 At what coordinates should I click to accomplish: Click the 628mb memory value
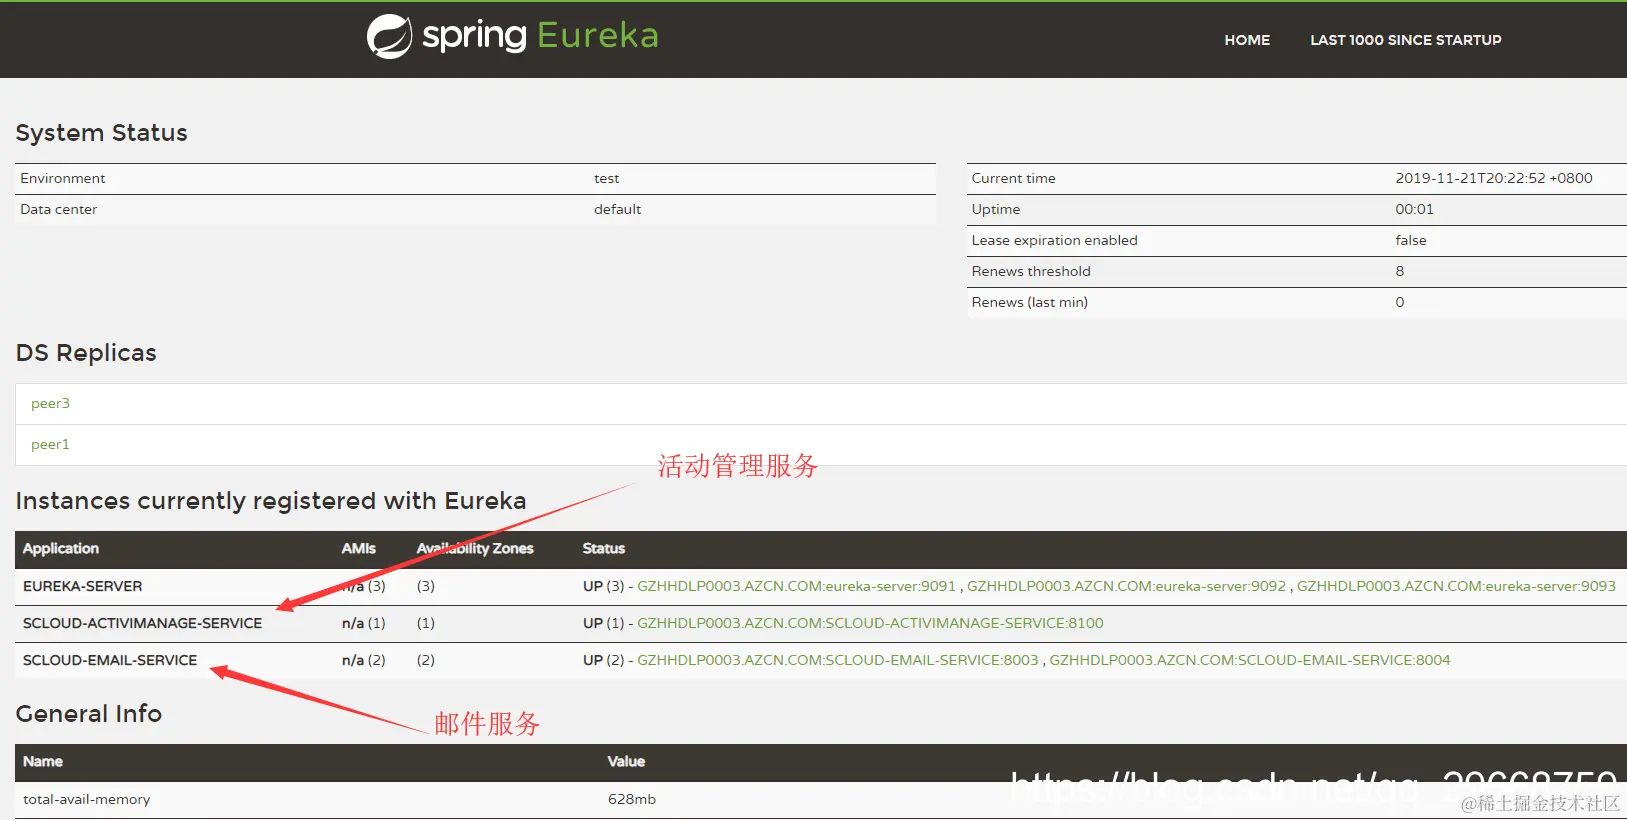coord(632,799)
